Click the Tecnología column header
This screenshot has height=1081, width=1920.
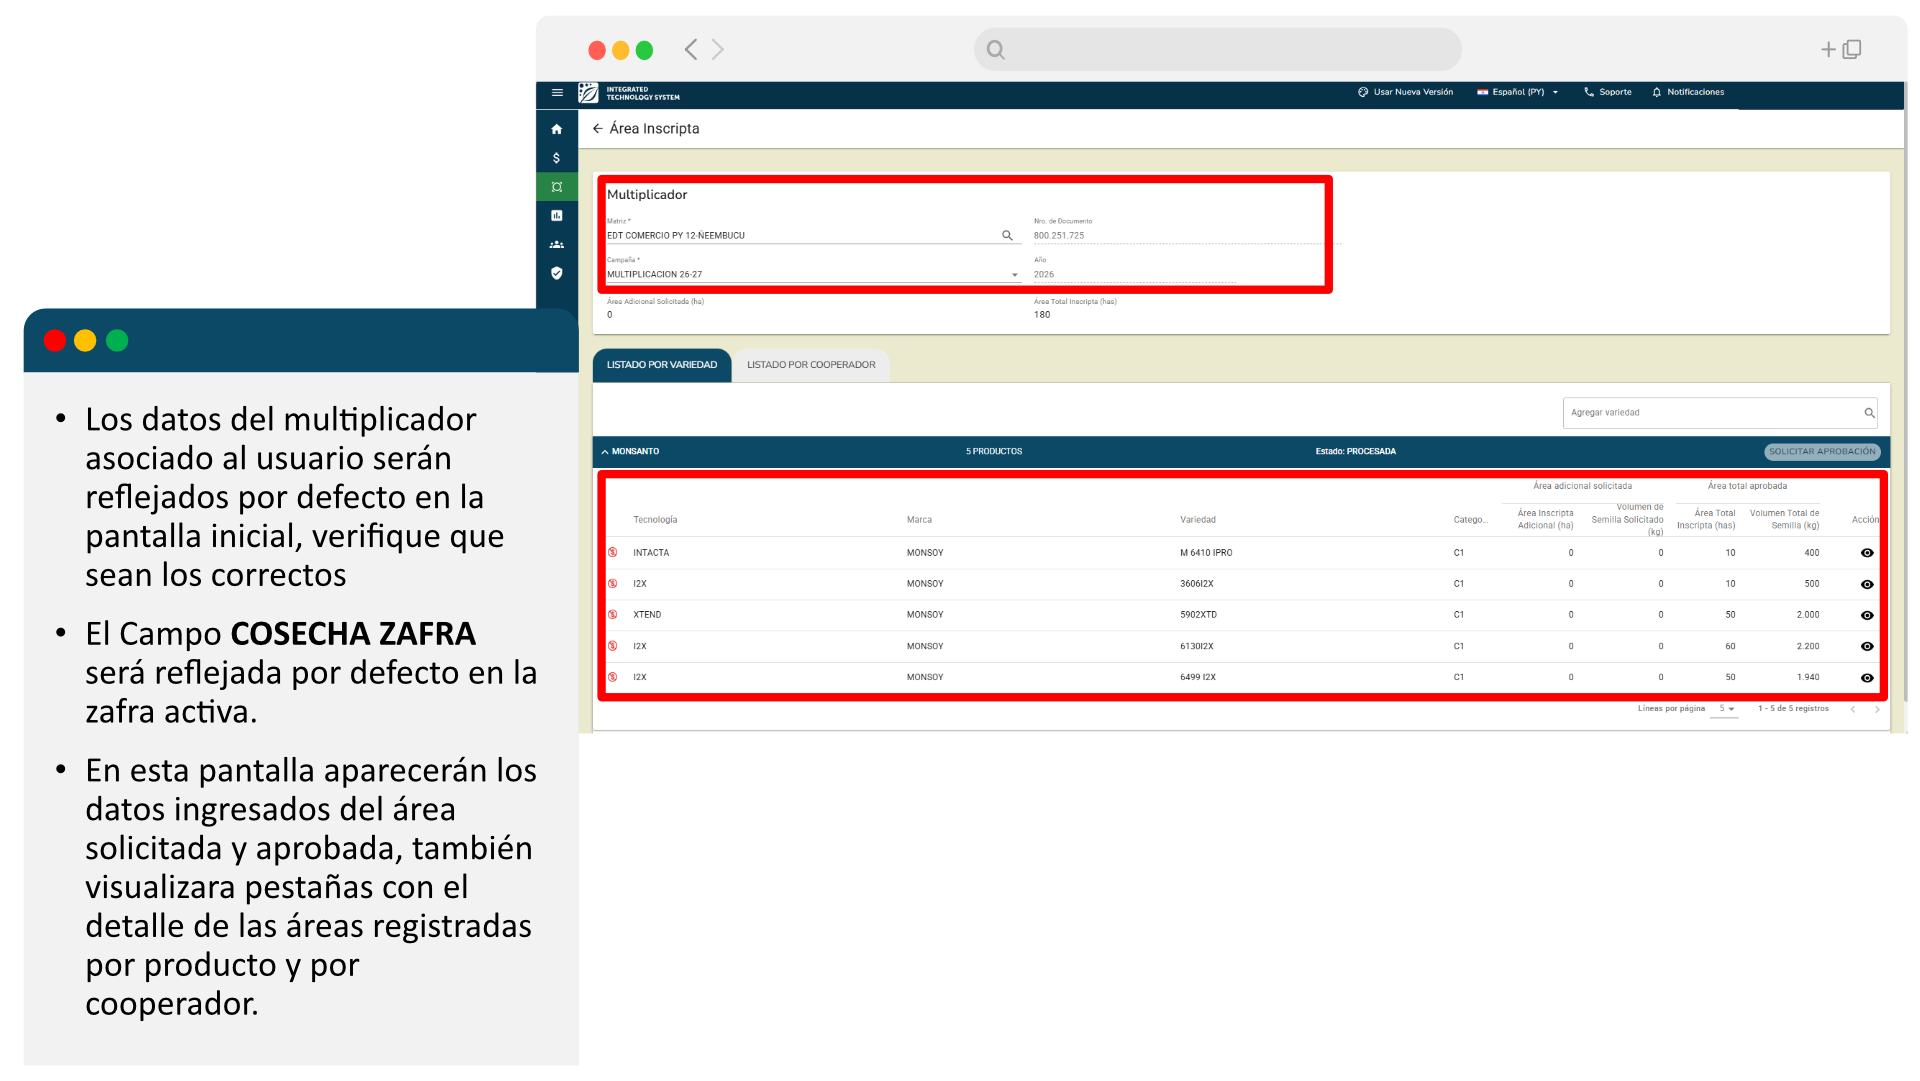pos(655,520)
